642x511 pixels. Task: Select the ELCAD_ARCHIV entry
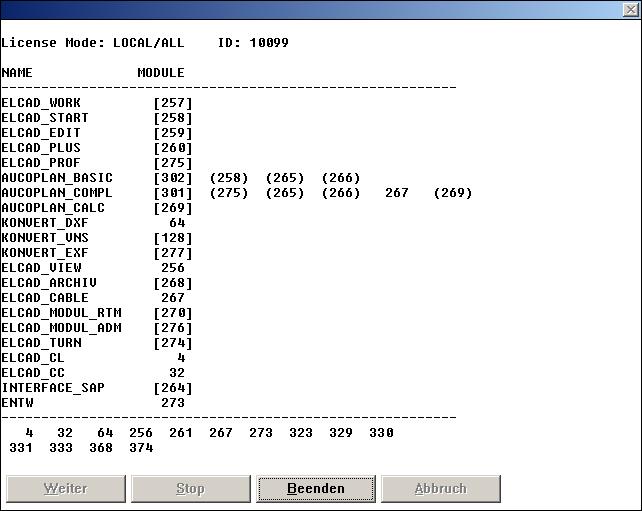(x=49, y=283)
